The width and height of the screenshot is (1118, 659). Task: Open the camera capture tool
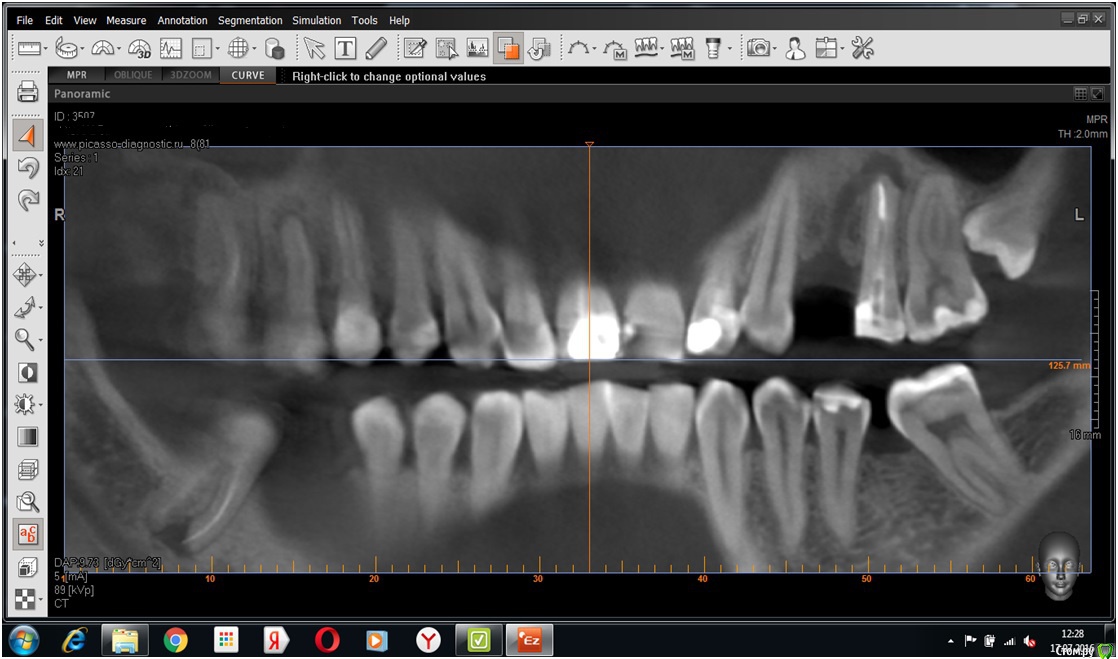759,48
